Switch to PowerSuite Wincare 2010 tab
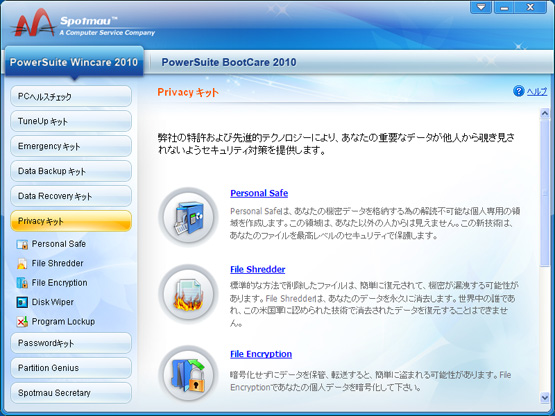This screenshot has width=555, height=416. pyautogui.click(x=74, y=62)
